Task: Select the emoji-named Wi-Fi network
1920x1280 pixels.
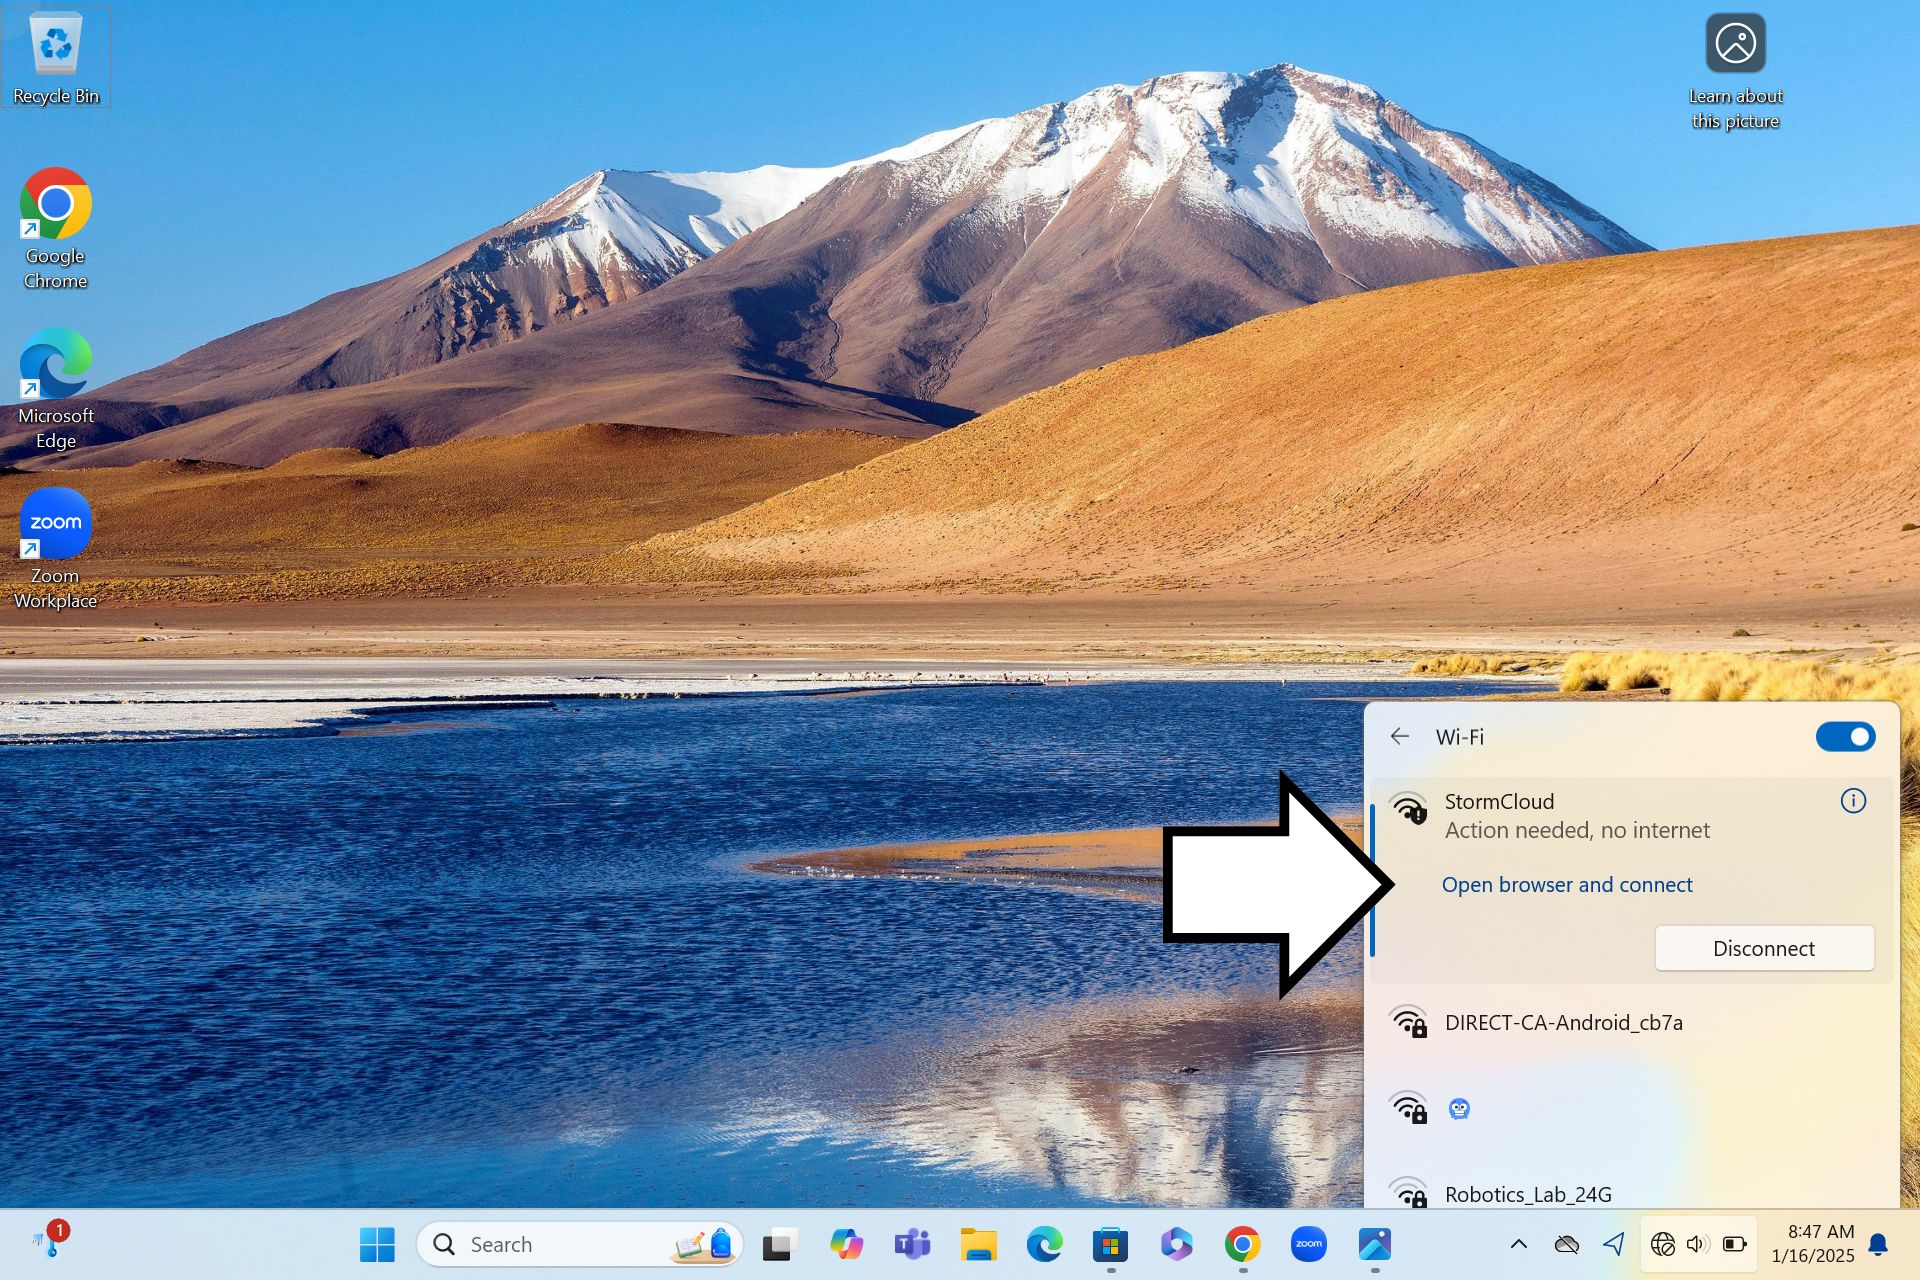Action: 1459,1109
